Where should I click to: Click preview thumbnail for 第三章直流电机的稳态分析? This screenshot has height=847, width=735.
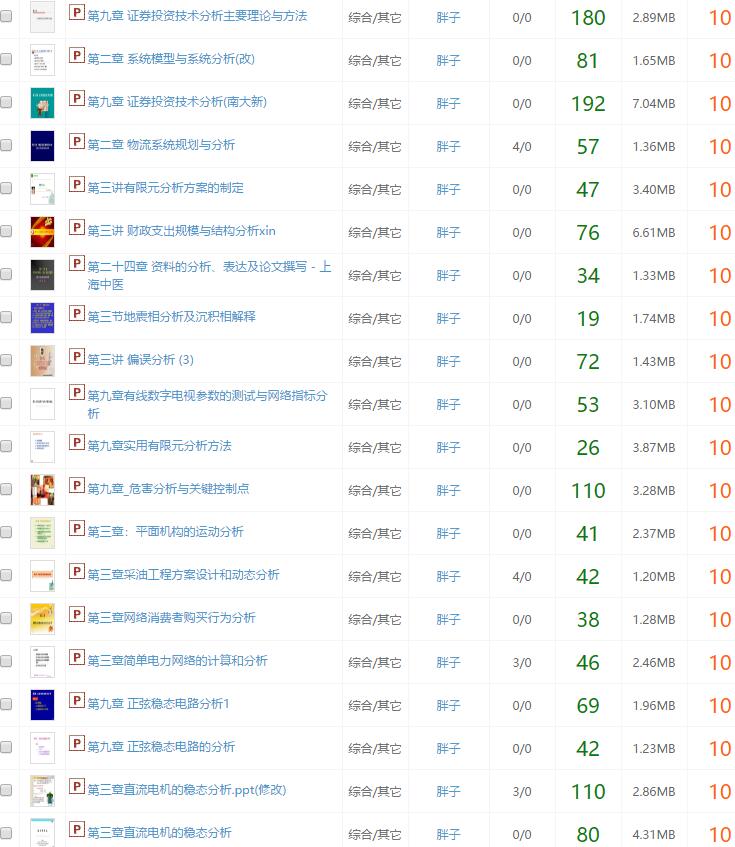coord(42,833)
